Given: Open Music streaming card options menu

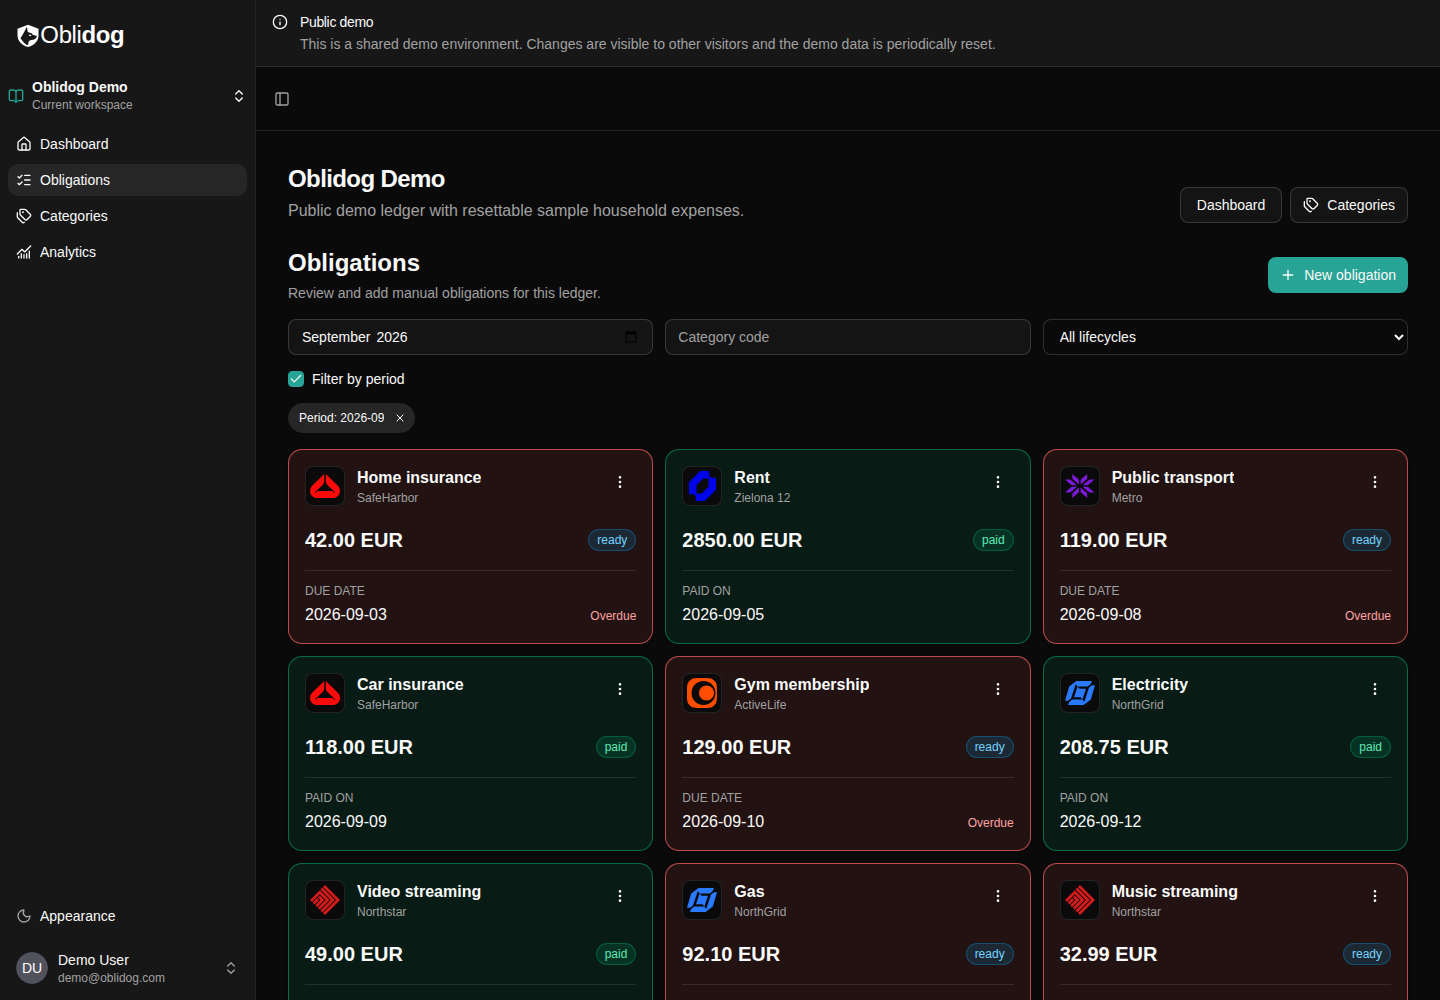Looking at the screenshot, I should pos(1375,896).
